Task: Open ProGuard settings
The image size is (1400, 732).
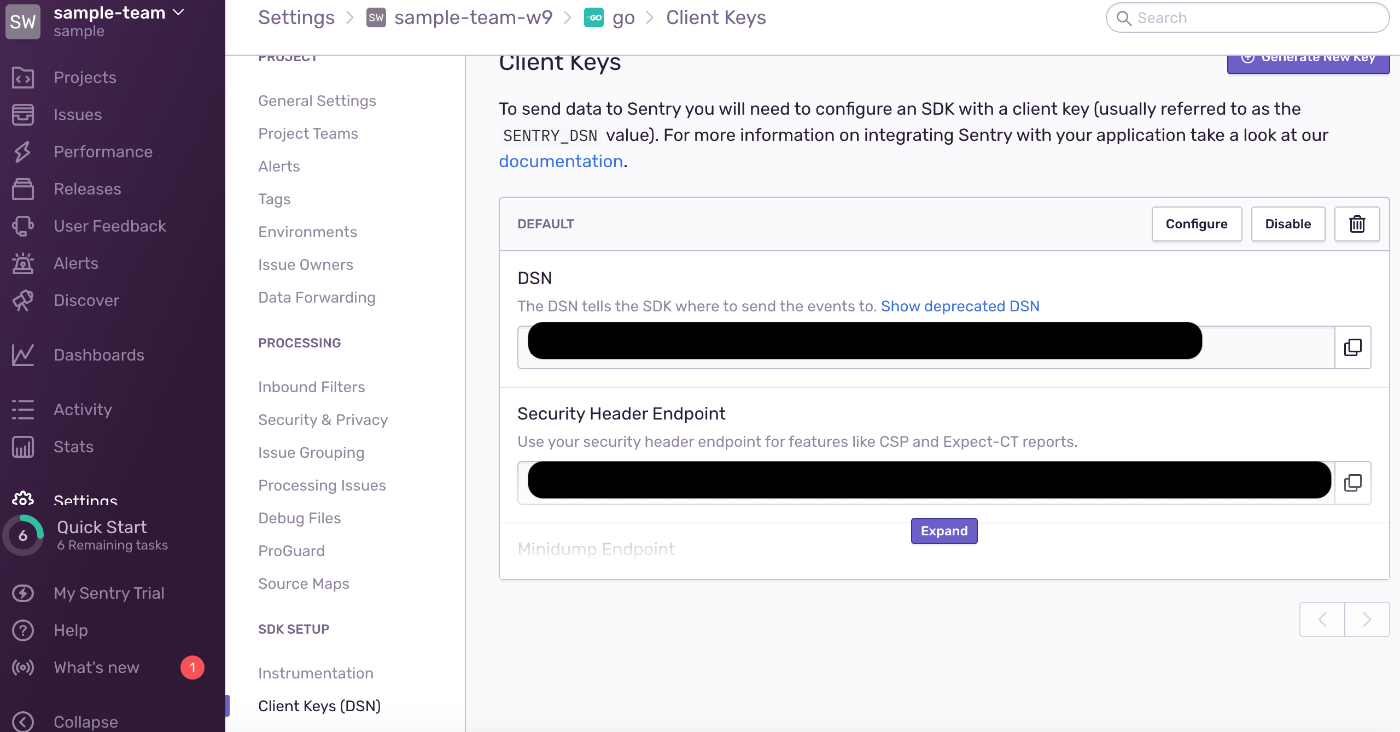Action: pyautogui.click(x=291, y=551)
